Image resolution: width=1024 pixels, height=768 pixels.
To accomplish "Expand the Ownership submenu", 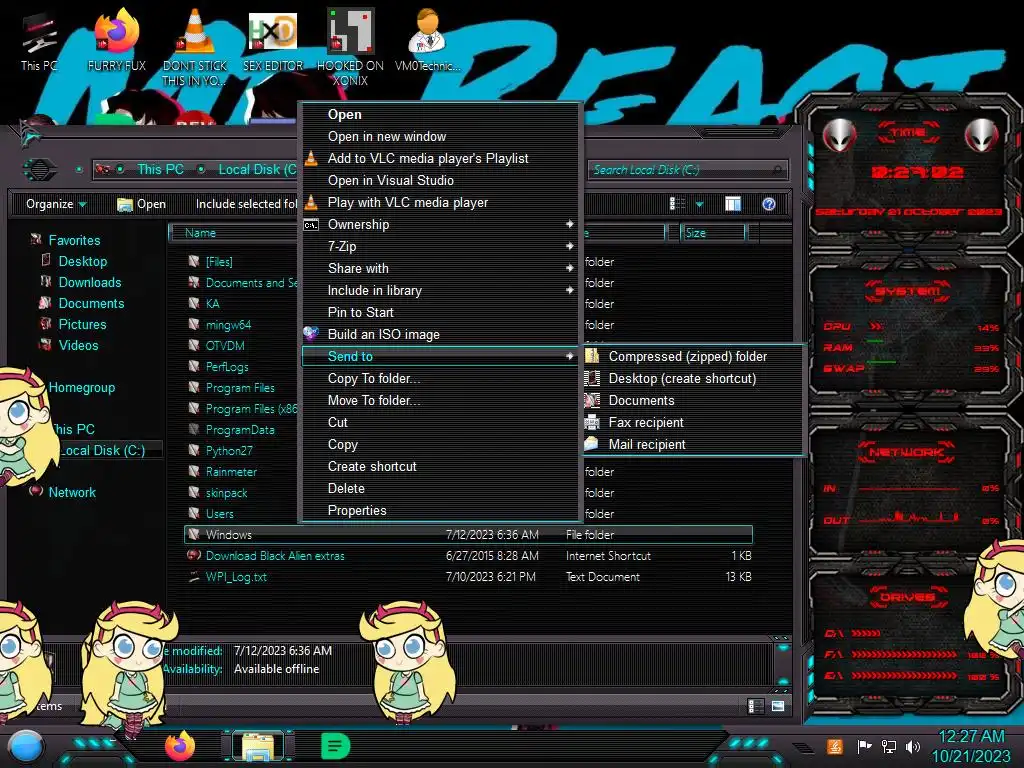I will click(440, 224).
